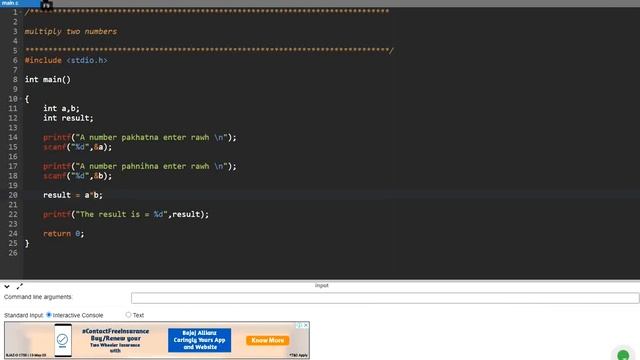Click 'The result is' printf line 22

pyautogui.click(x=126, y=214)
